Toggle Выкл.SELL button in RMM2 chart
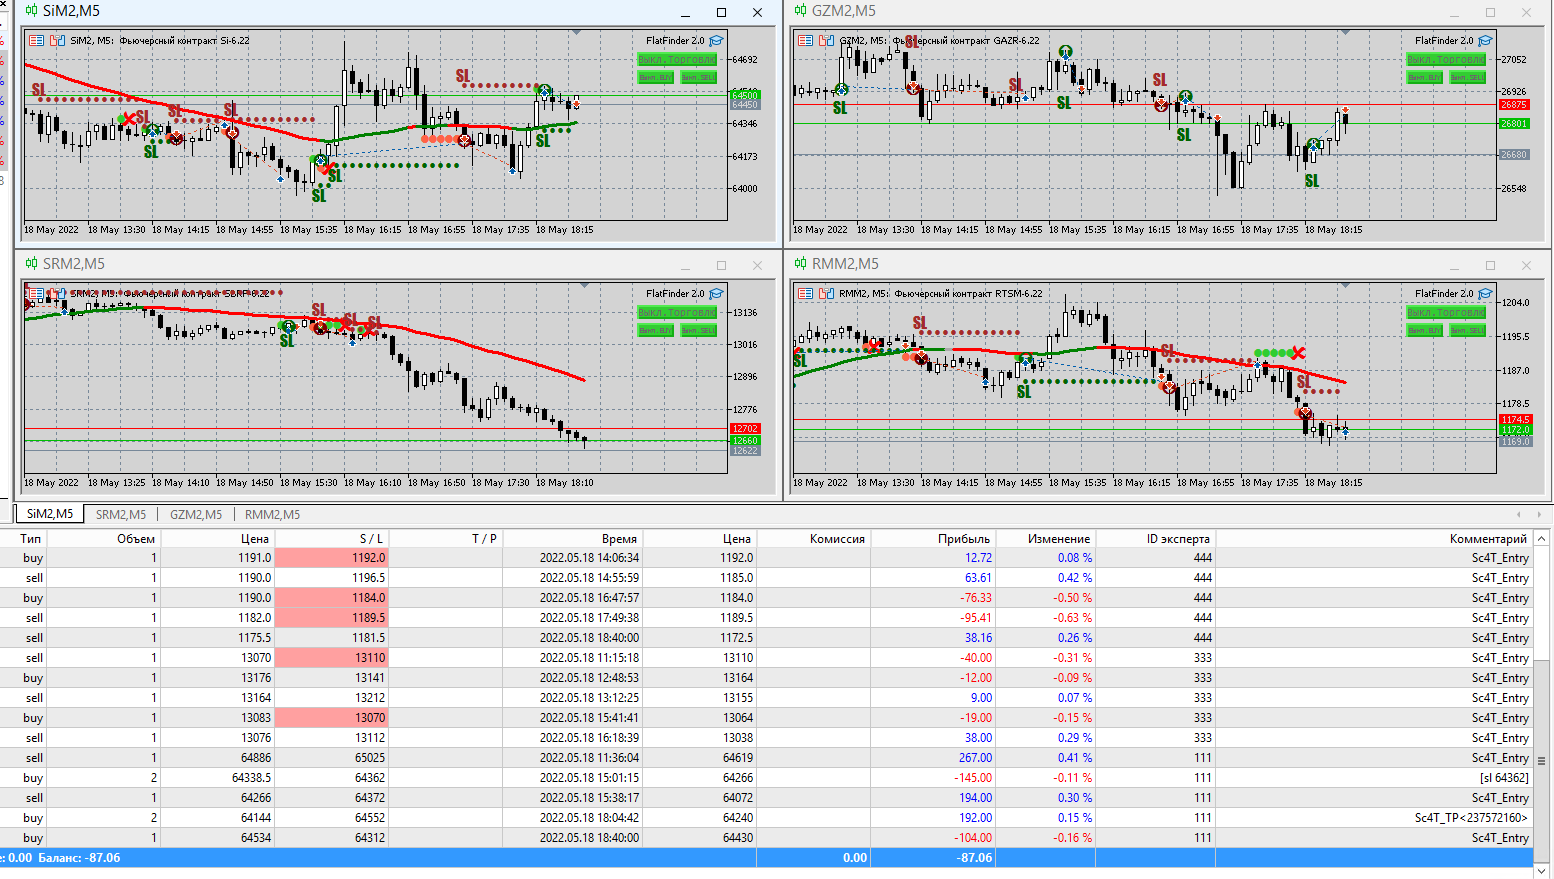Screen dimensions: 1554x879 [1468, 330]
